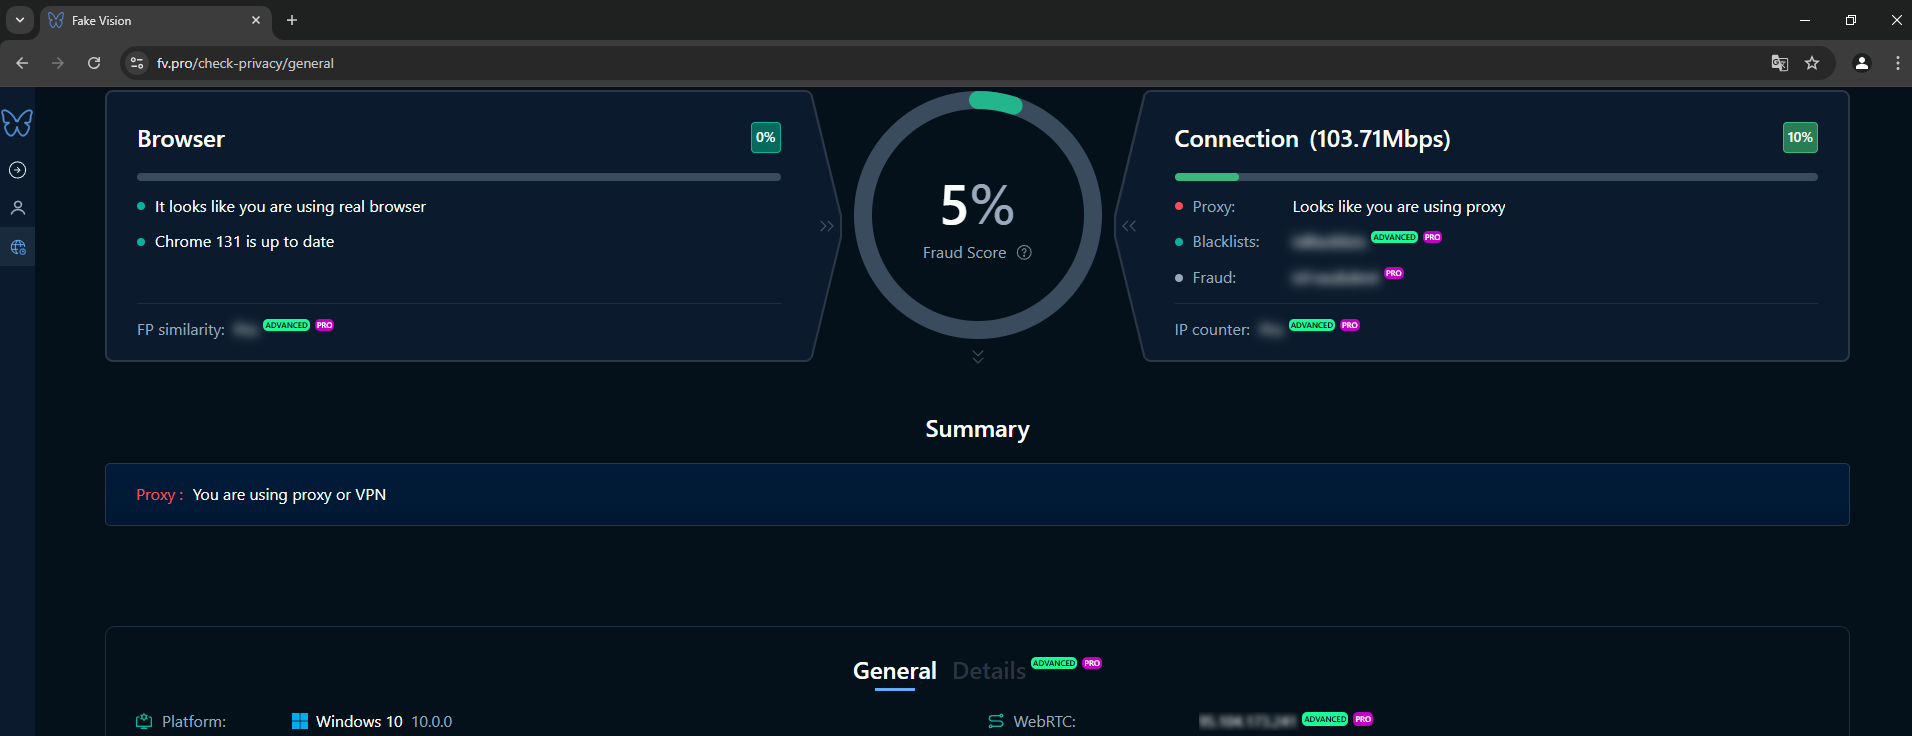
Task: Click the PRO badge next to Fraud
Action: point(1393,273)
